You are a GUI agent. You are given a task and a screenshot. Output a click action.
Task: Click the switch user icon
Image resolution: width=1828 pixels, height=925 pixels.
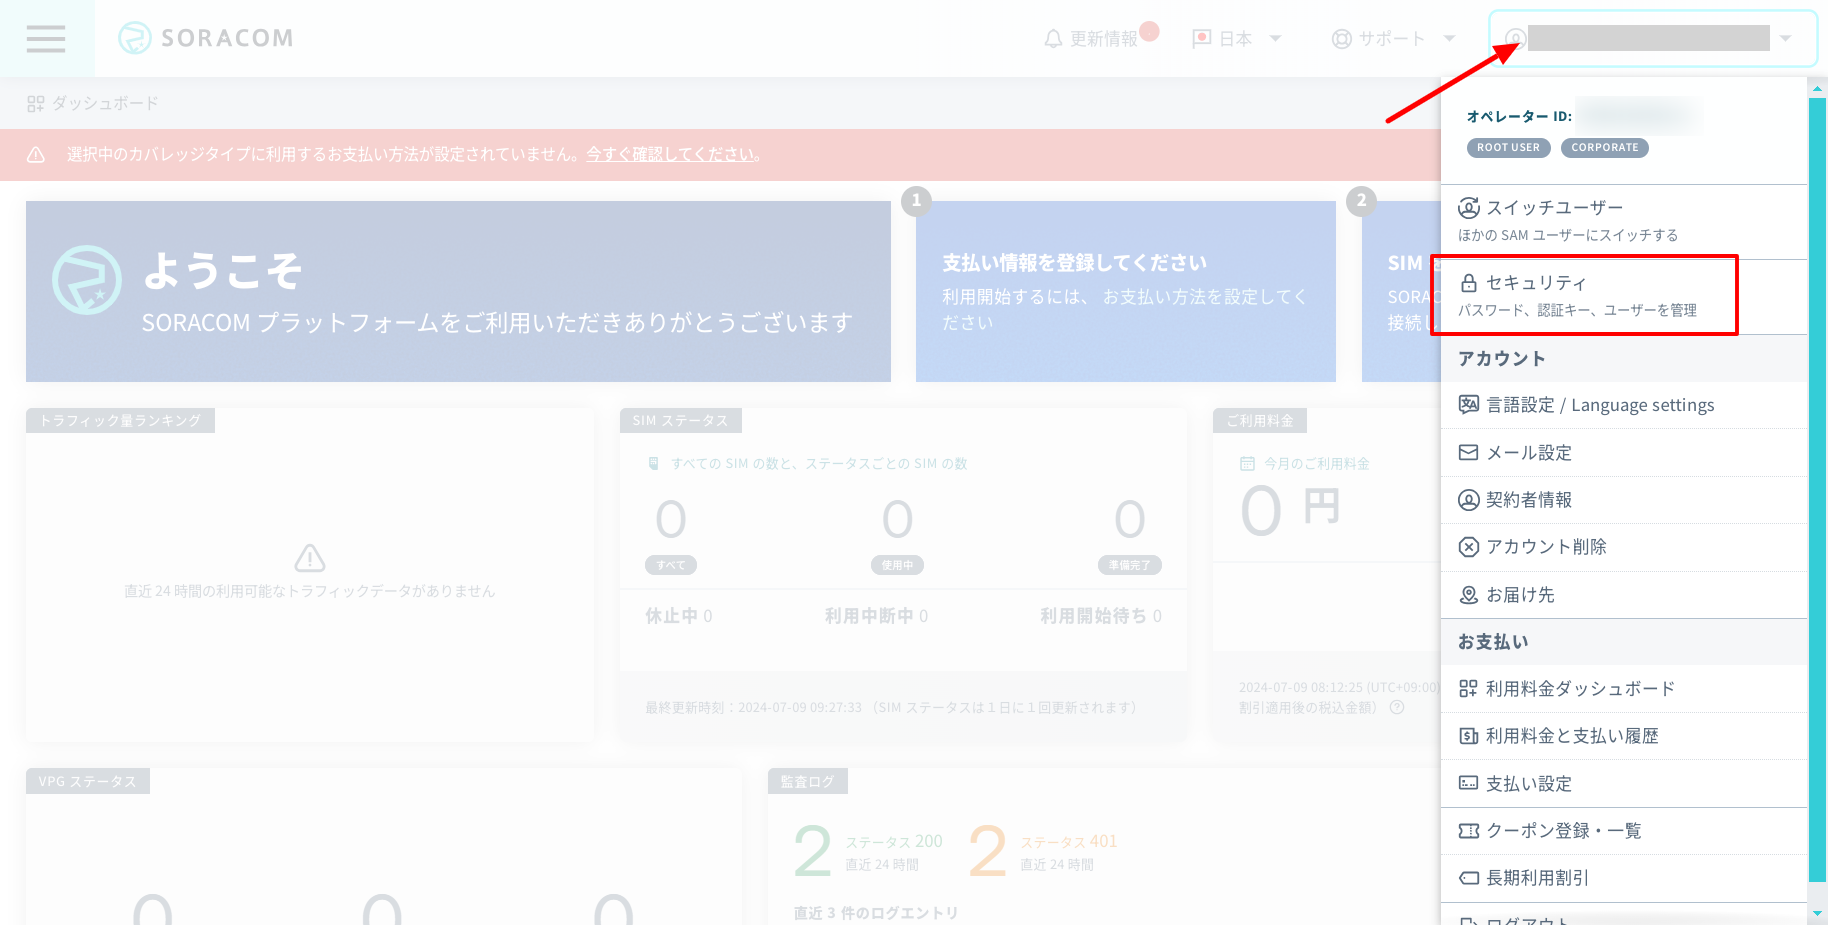pyautogui.click(x=1469, y=208)
